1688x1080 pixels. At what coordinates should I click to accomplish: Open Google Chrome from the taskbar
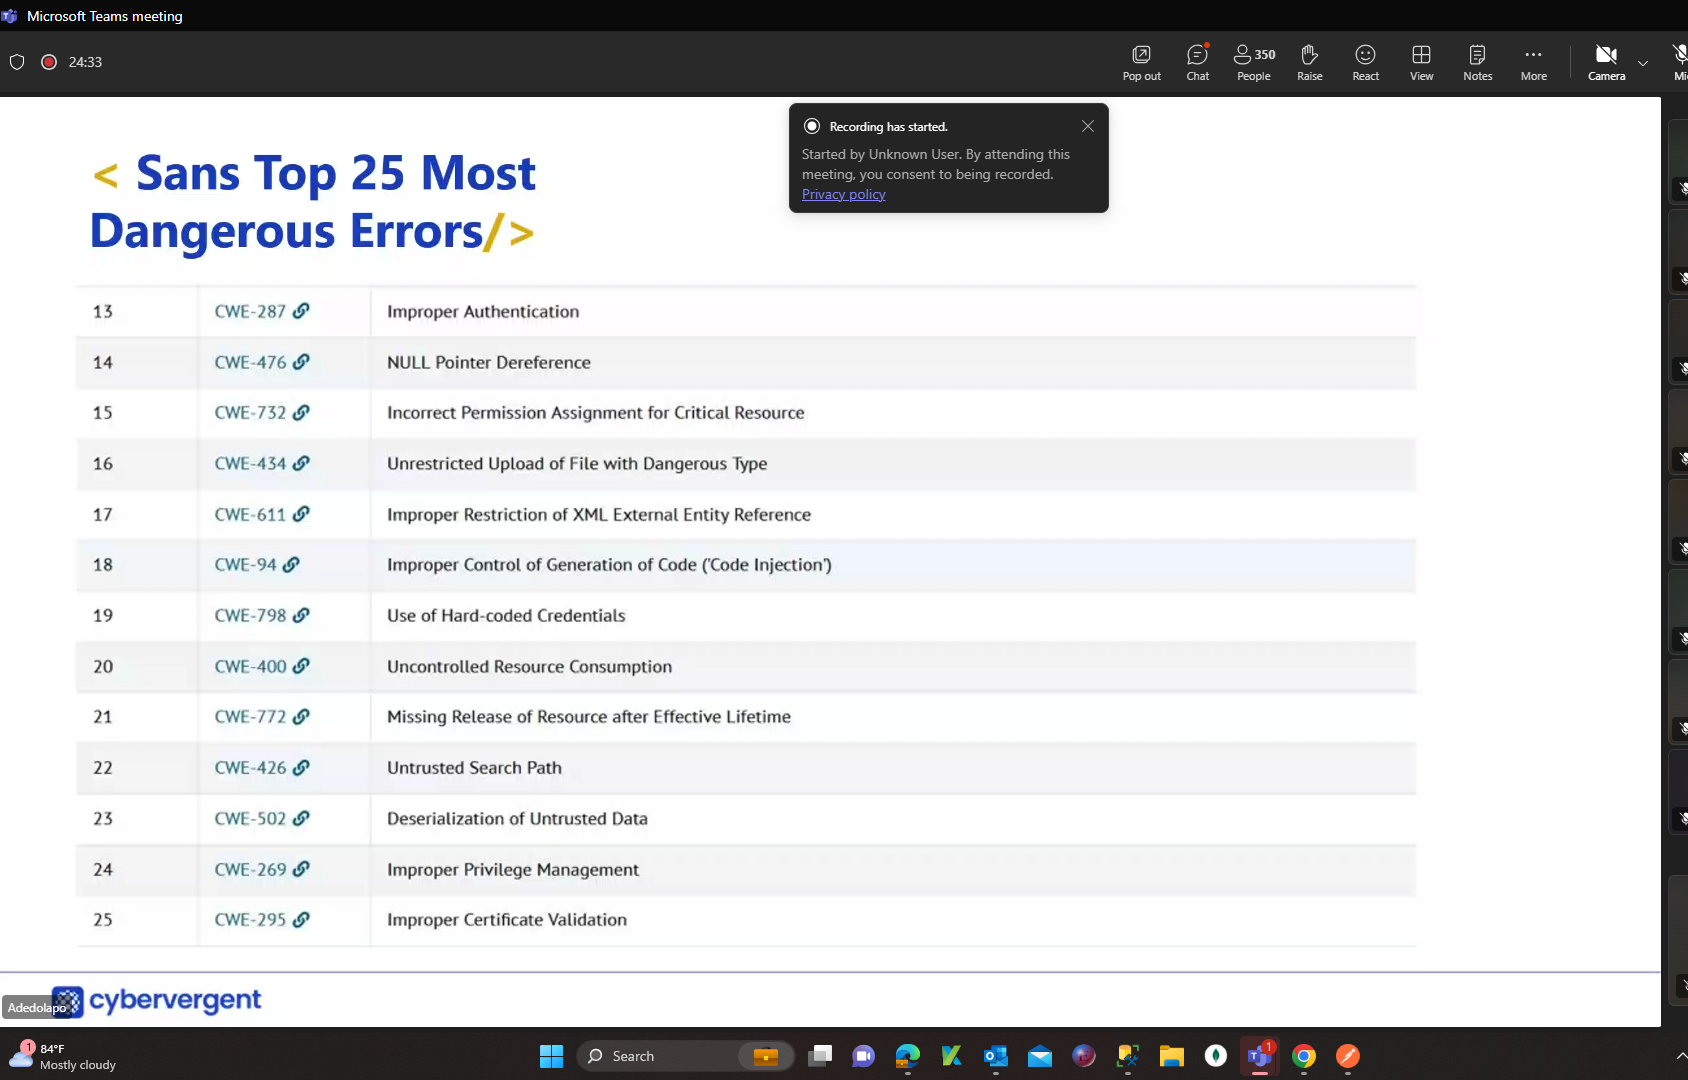click(1303, 1056)
